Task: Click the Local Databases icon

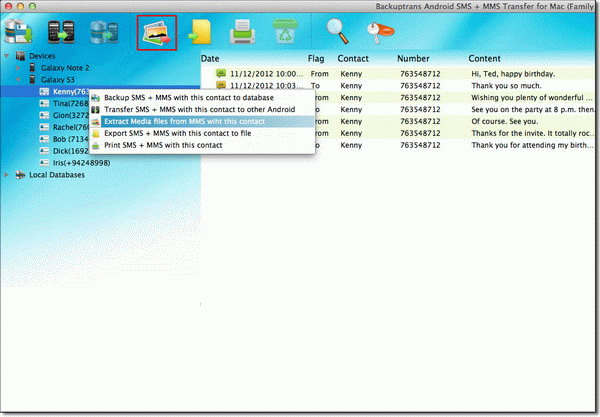Action: coord(20,175)
